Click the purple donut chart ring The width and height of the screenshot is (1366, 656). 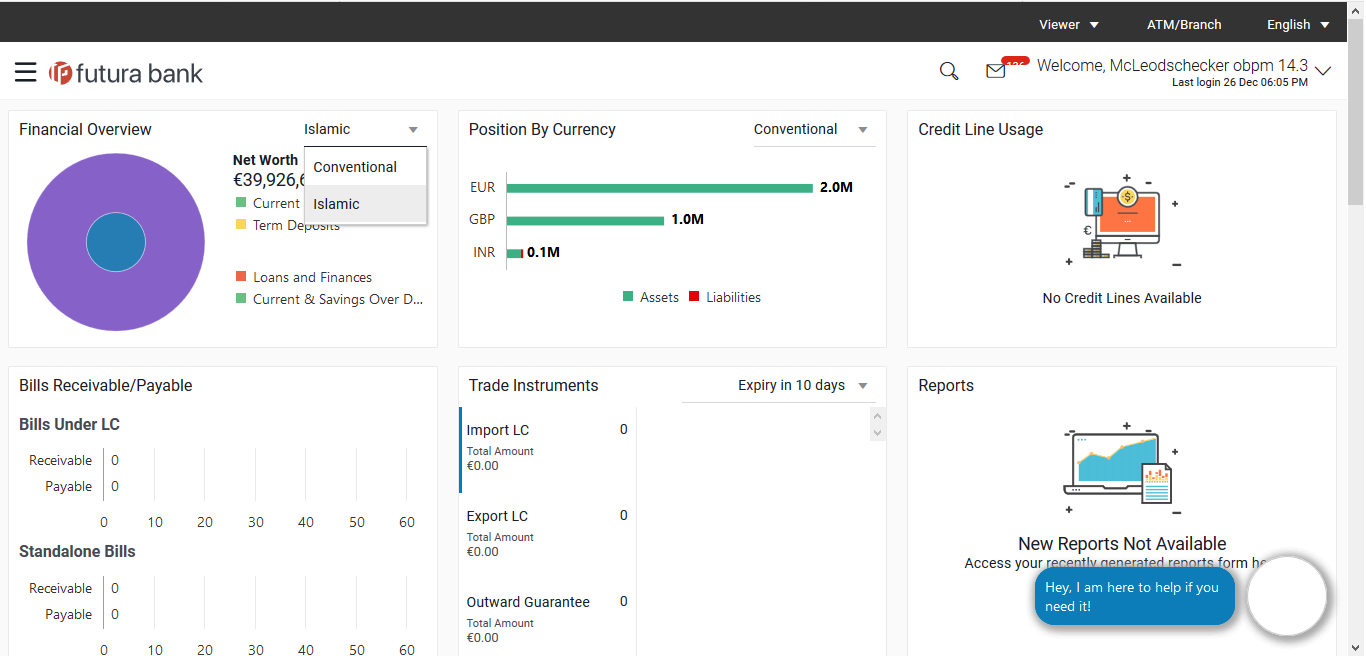point(58,242)
